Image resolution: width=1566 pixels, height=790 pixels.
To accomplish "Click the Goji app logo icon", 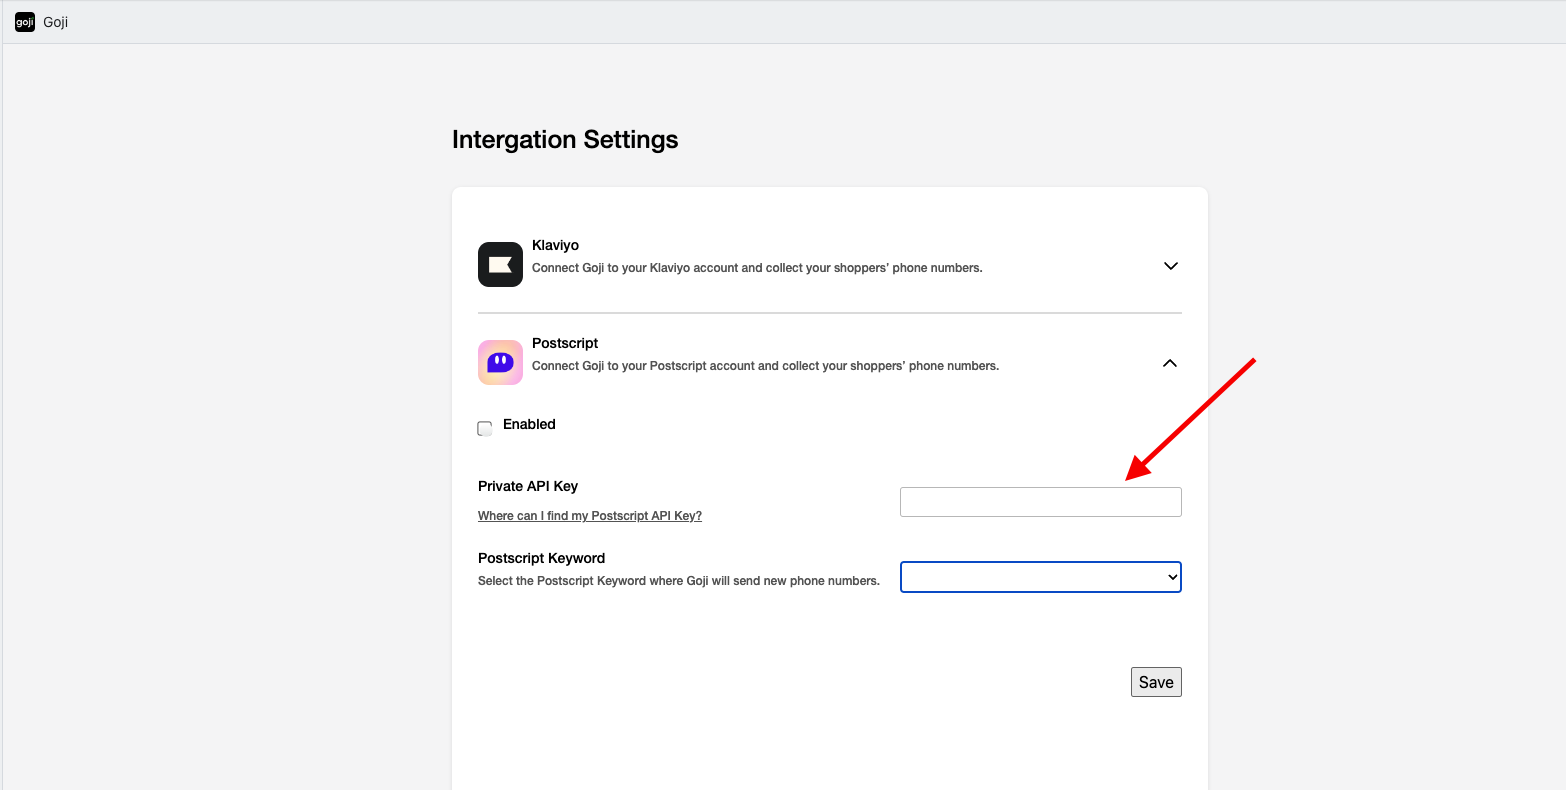I will (25, 22).
